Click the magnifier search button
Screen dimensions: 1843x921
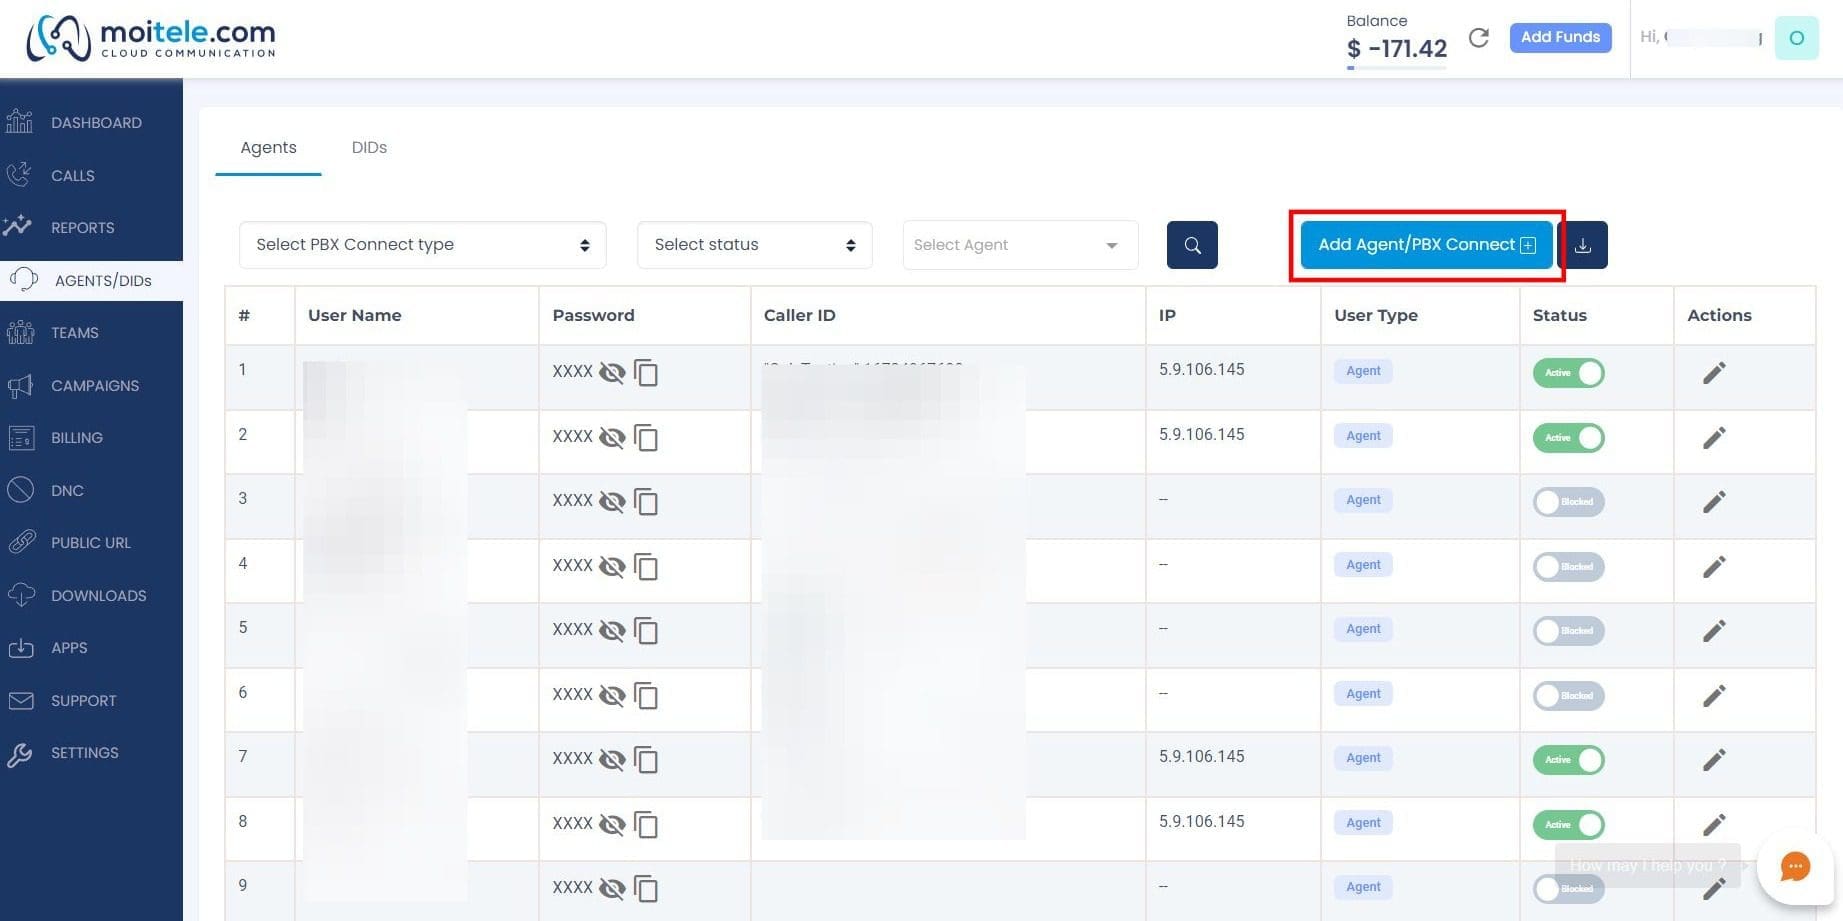coord(1192,245)
